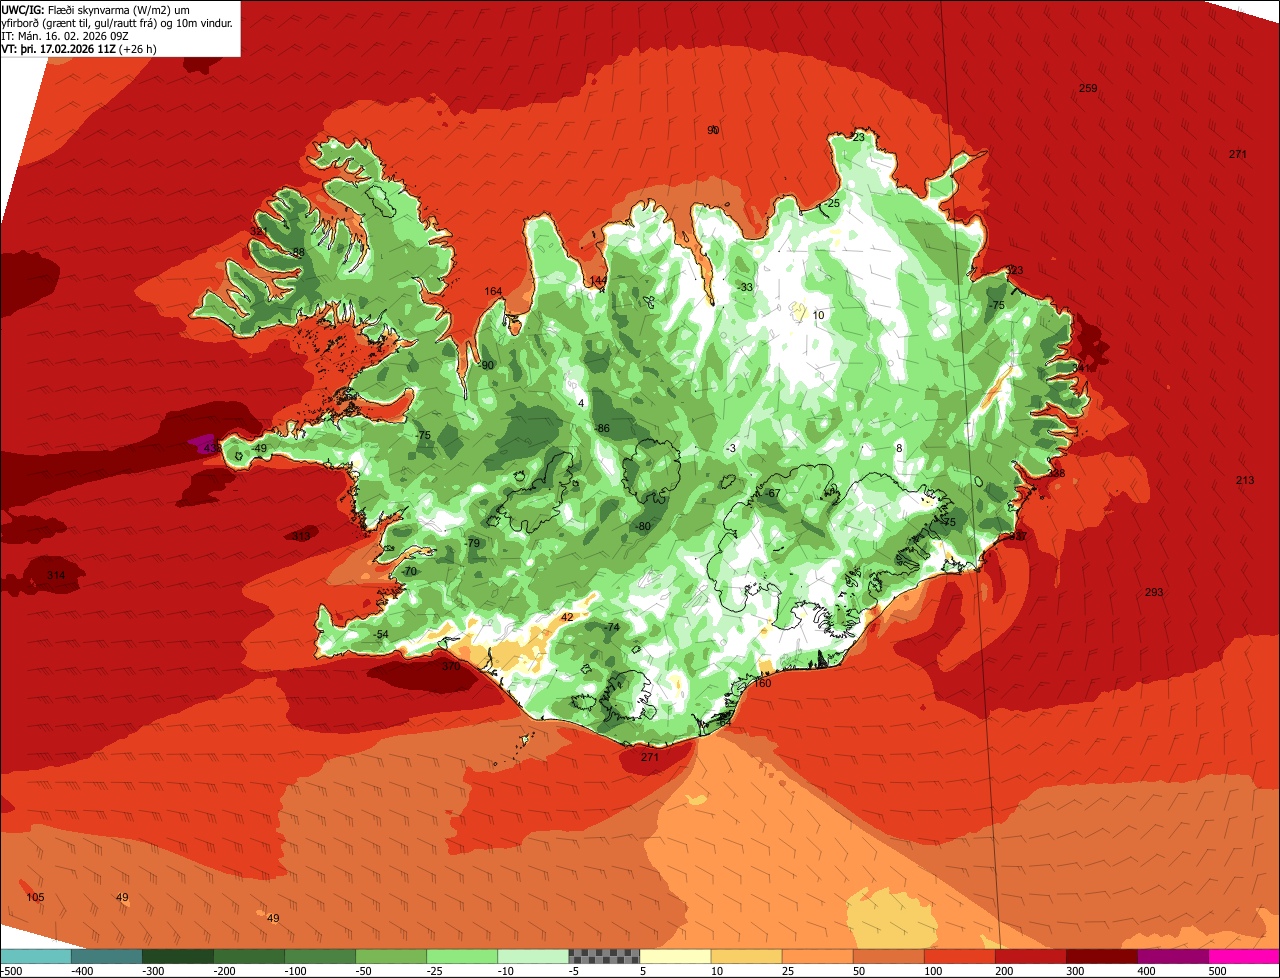Image resolution: width=1280 pixels, height=978 pixels.
Task: Click the map value '-70' in the southwest
Action: click(408, 571)
